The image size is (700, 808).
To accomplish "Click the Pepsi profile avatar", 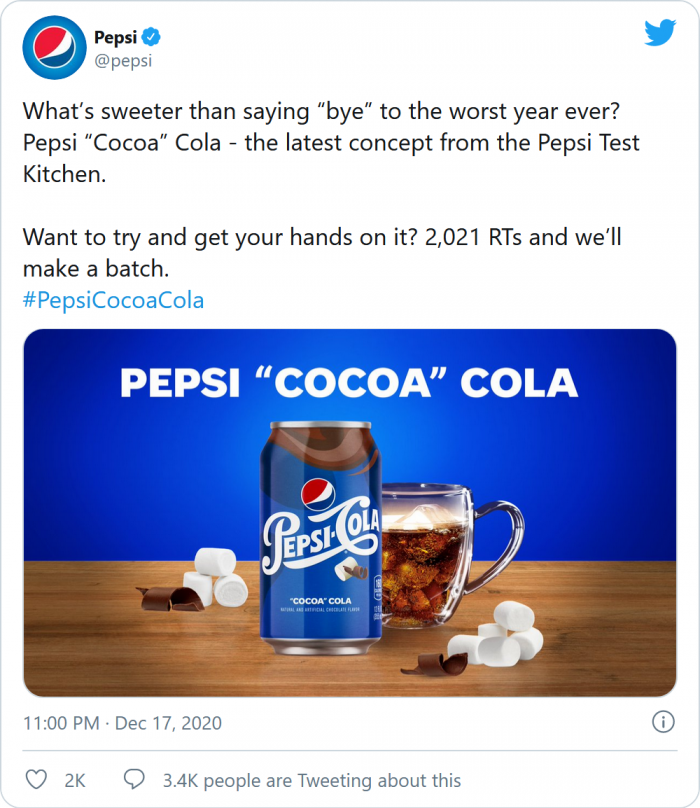I will (x=52, y=49).
